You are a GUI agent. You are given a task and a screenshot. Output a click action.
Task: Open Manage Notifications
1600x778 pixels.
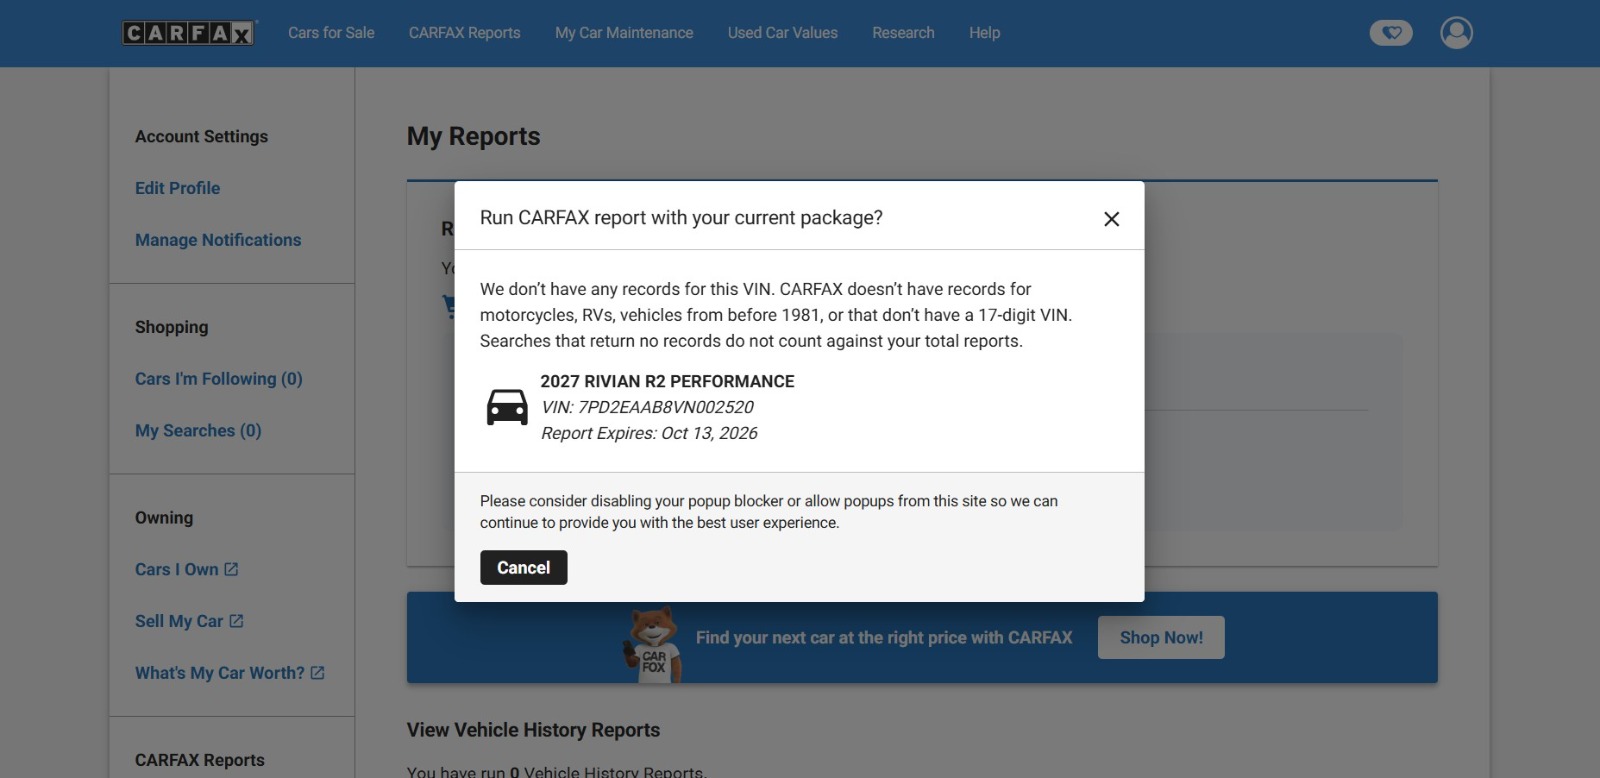click(x=218, y=240)
